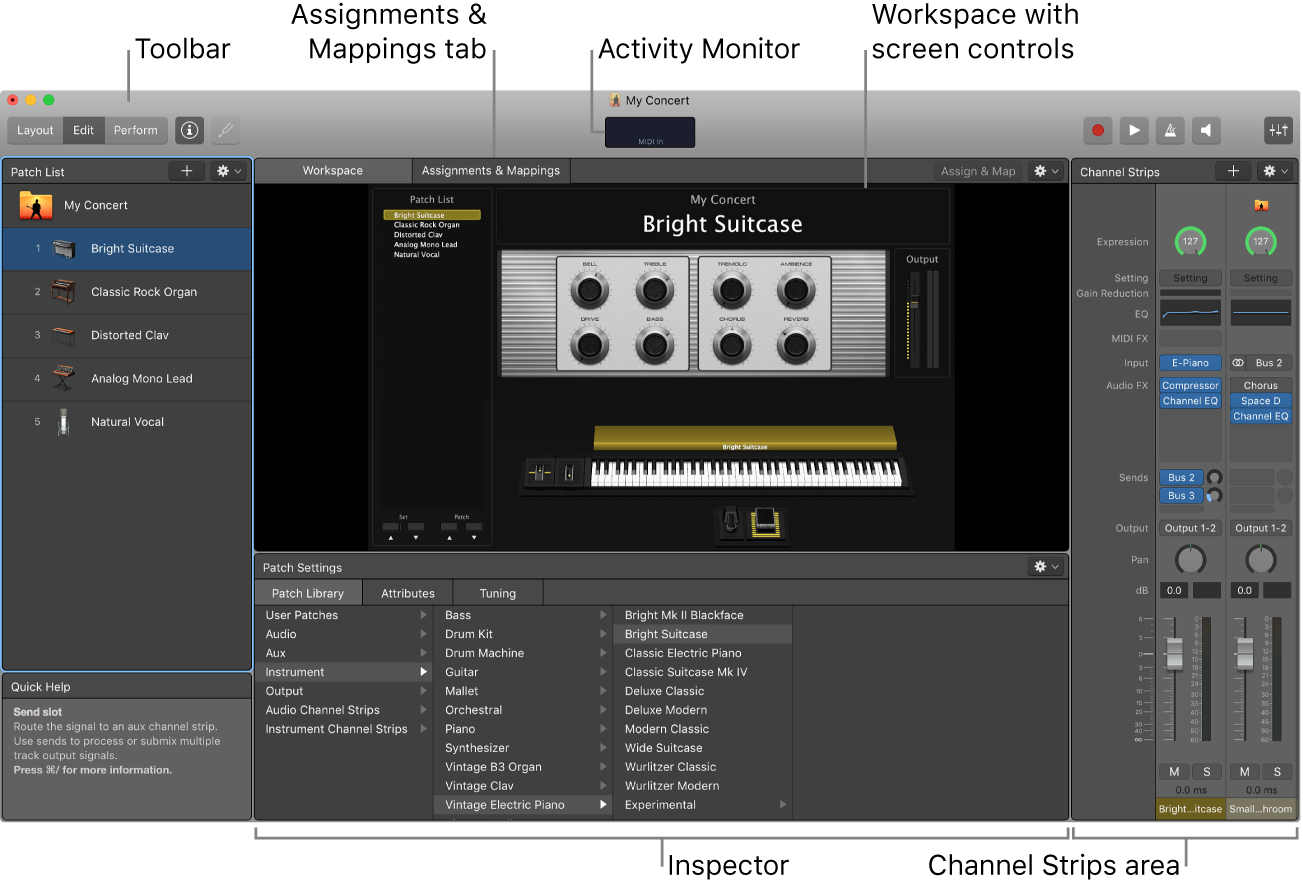Switch to Perform mode
This screenshot has width=1303, height=888.
pos(135,130)
